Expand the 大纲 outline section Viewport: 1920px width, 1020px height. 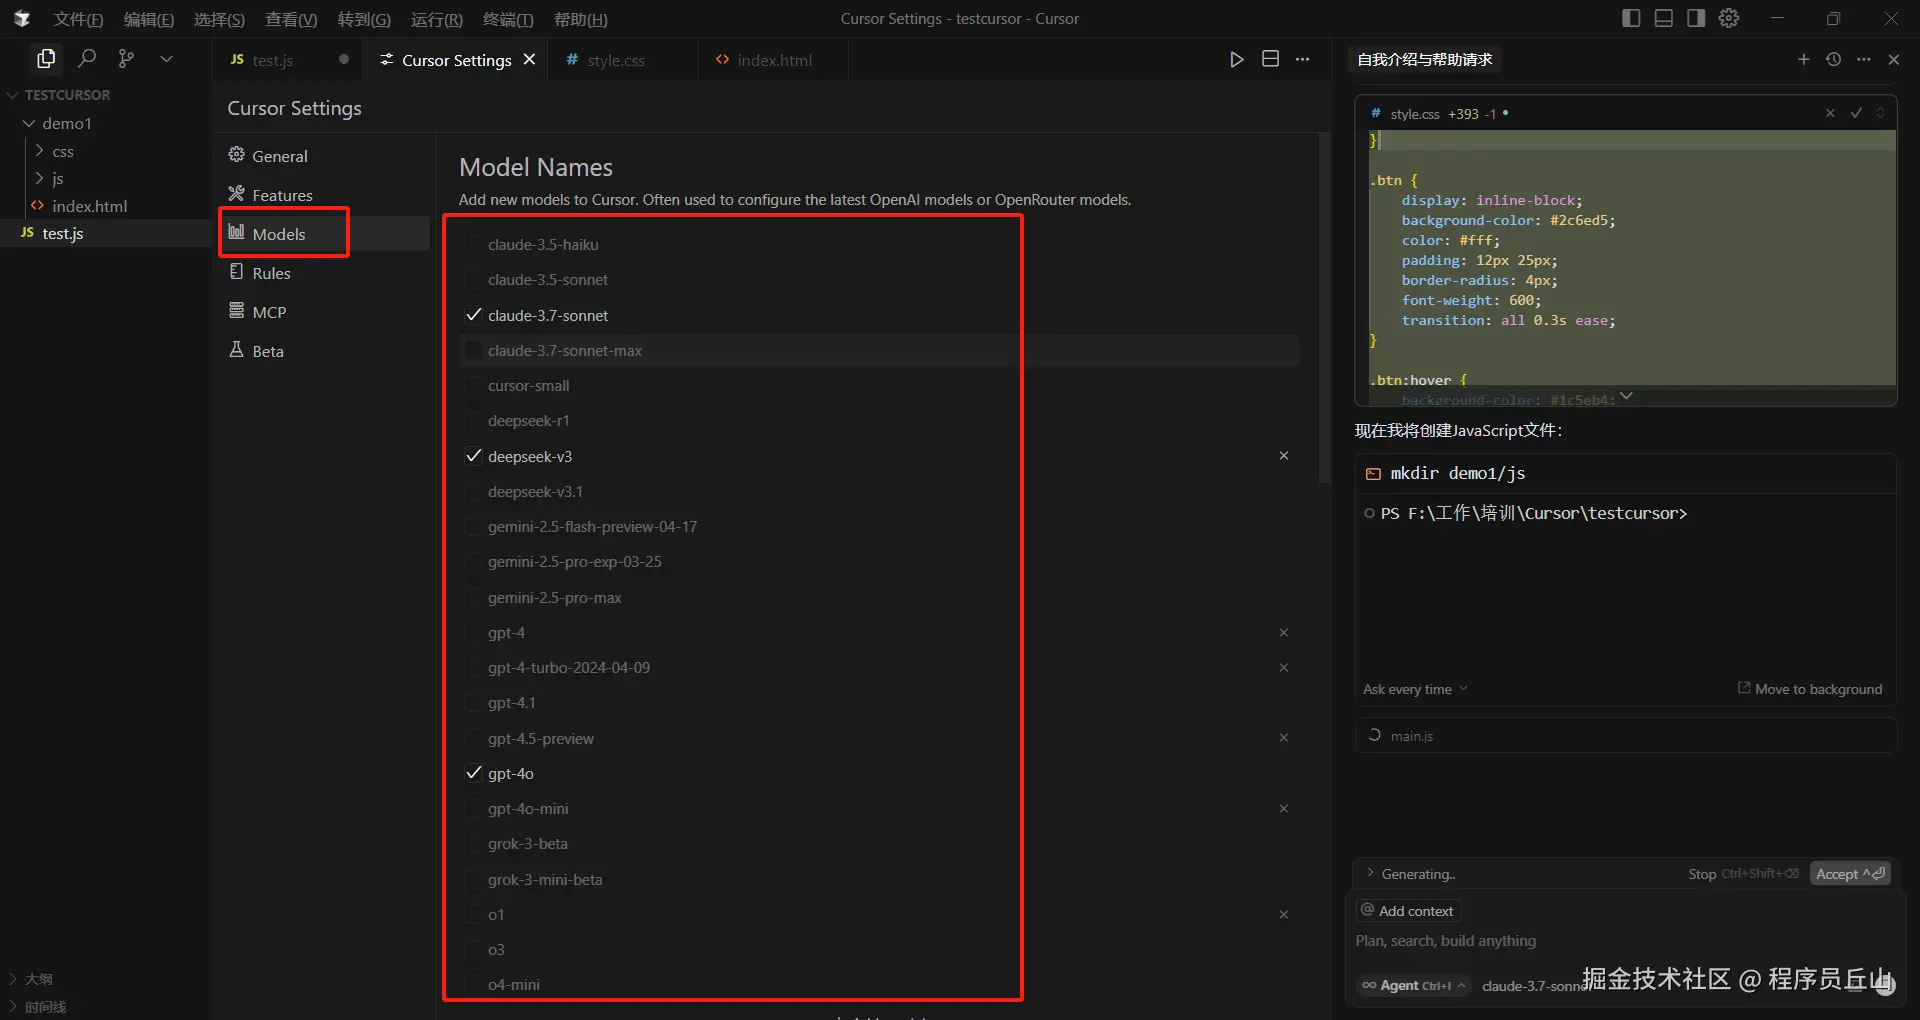pos(30,979)
